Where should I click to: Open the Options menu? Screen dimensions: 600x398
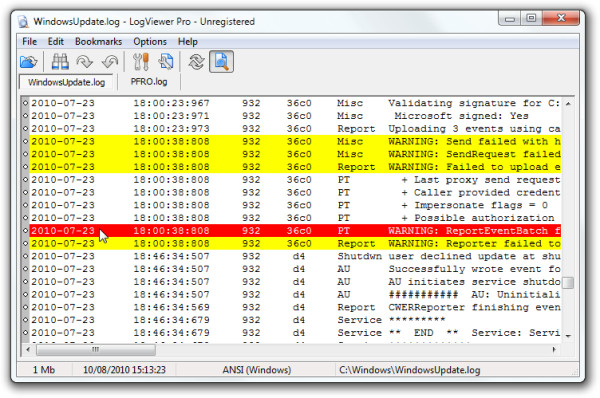point(150,41)
